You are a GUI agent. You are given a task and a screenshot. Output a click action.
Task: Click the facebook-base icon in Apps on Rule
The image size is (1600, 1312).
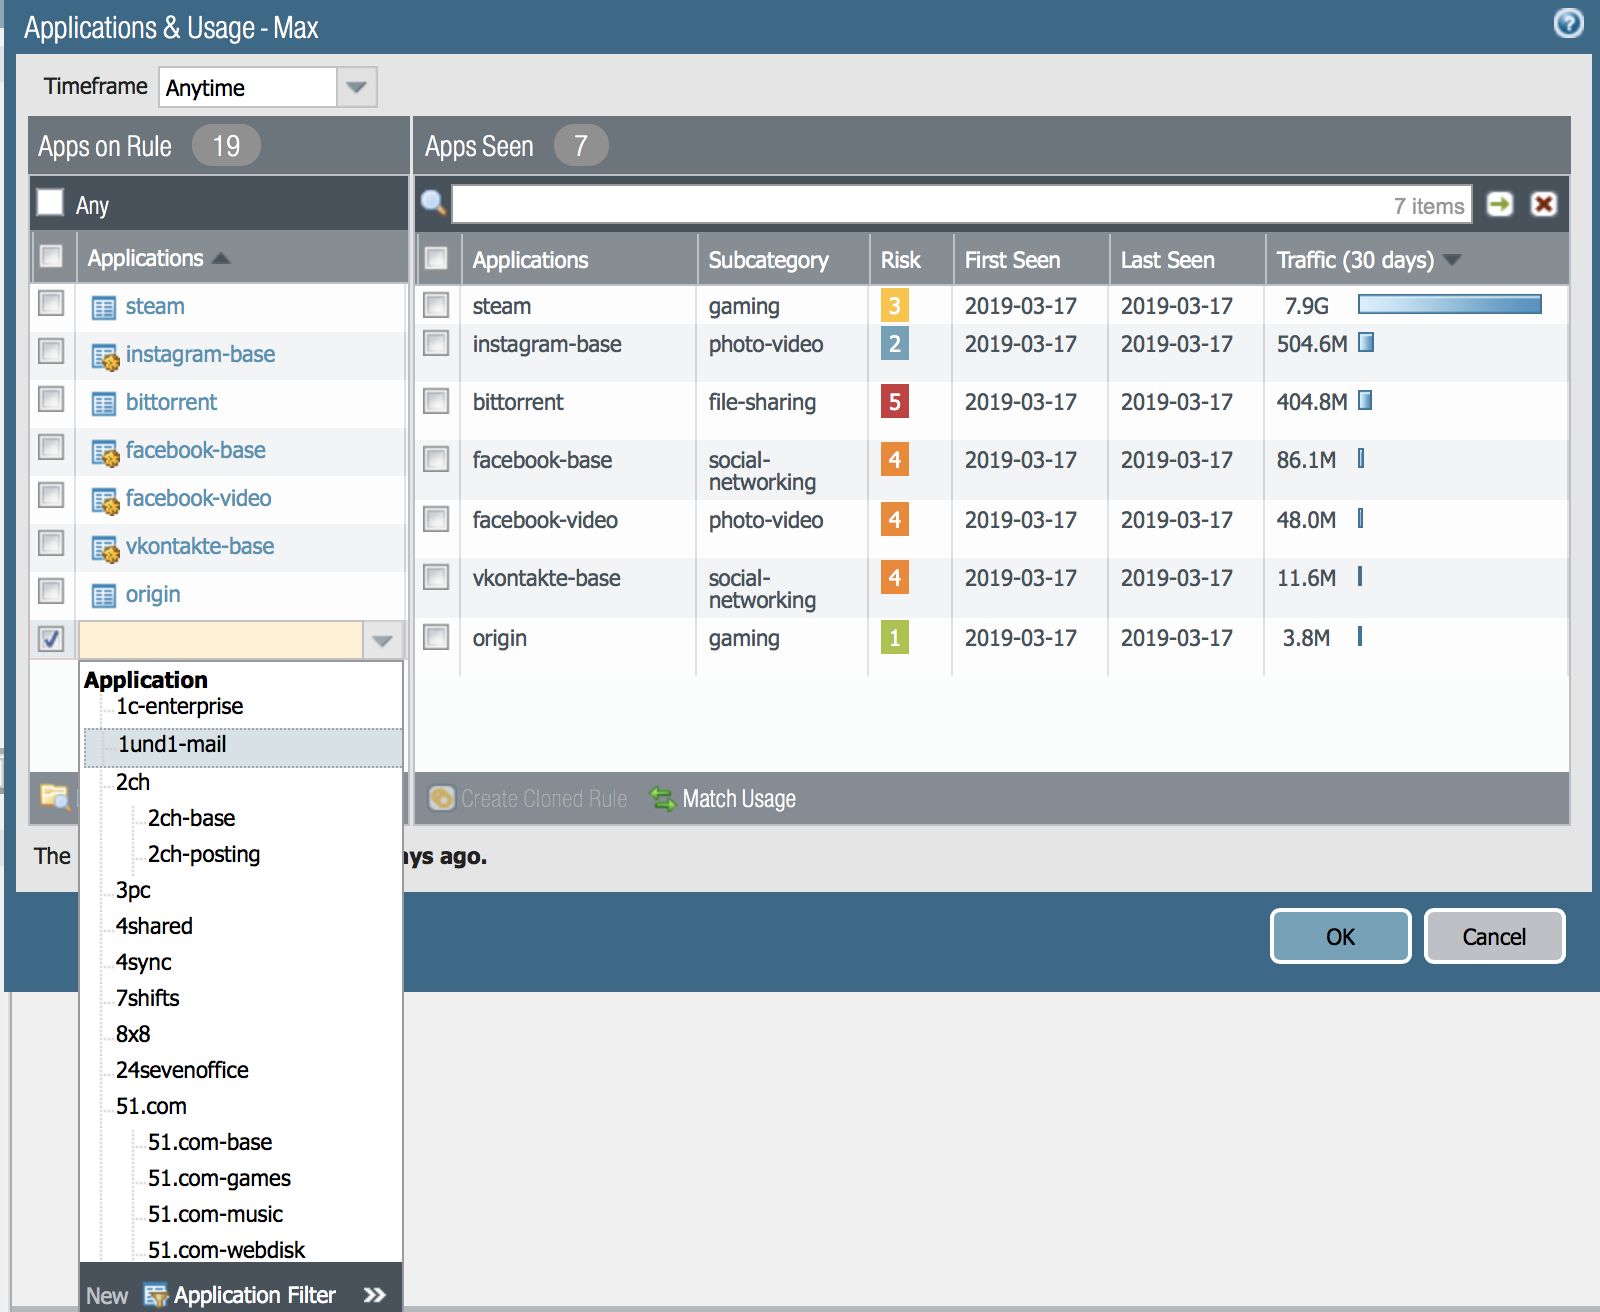[104, 452]
